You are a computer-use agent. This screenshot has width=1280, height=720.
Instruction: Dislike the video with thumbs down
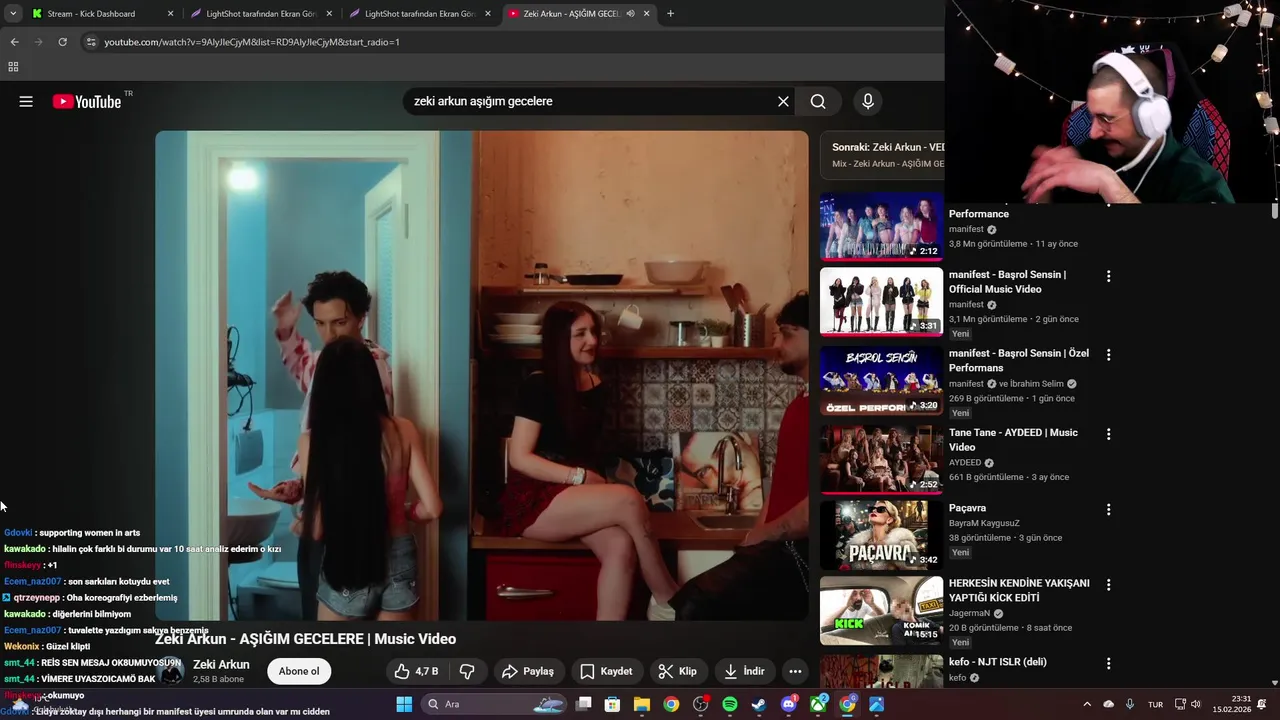(467, 671)
